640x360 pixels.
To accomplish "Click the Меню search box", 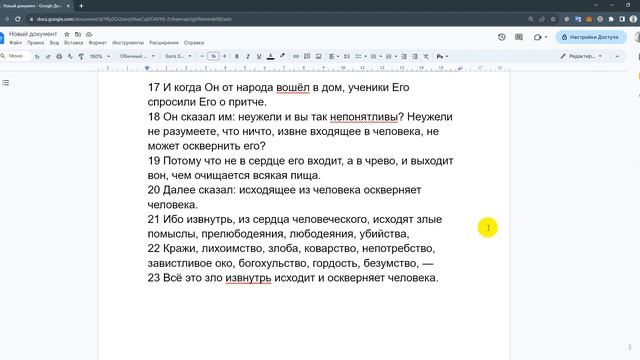I will [x=16, y=56].
